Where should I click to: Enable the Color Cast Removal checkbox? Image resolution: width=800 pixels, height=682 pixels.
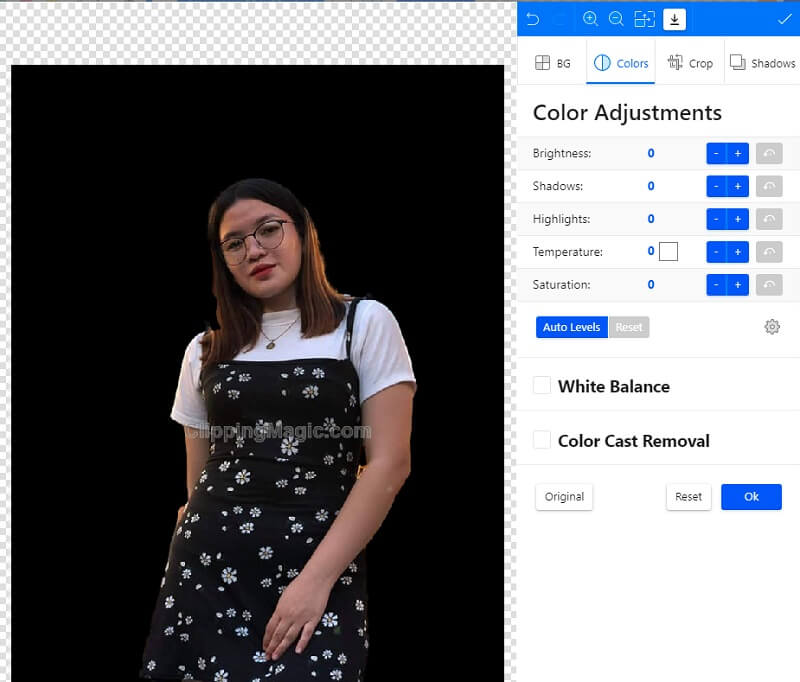click(x=541, y=440)
